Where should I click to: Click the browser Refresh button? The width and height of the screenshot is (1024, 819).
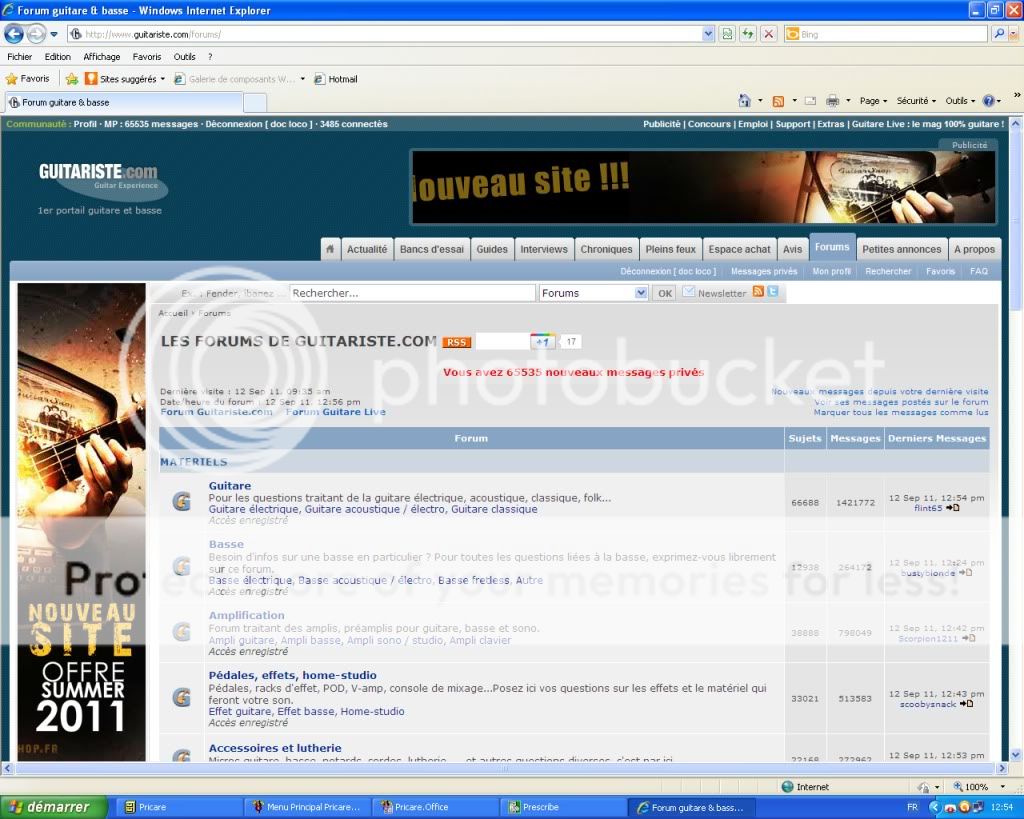[x=747, y=34]
